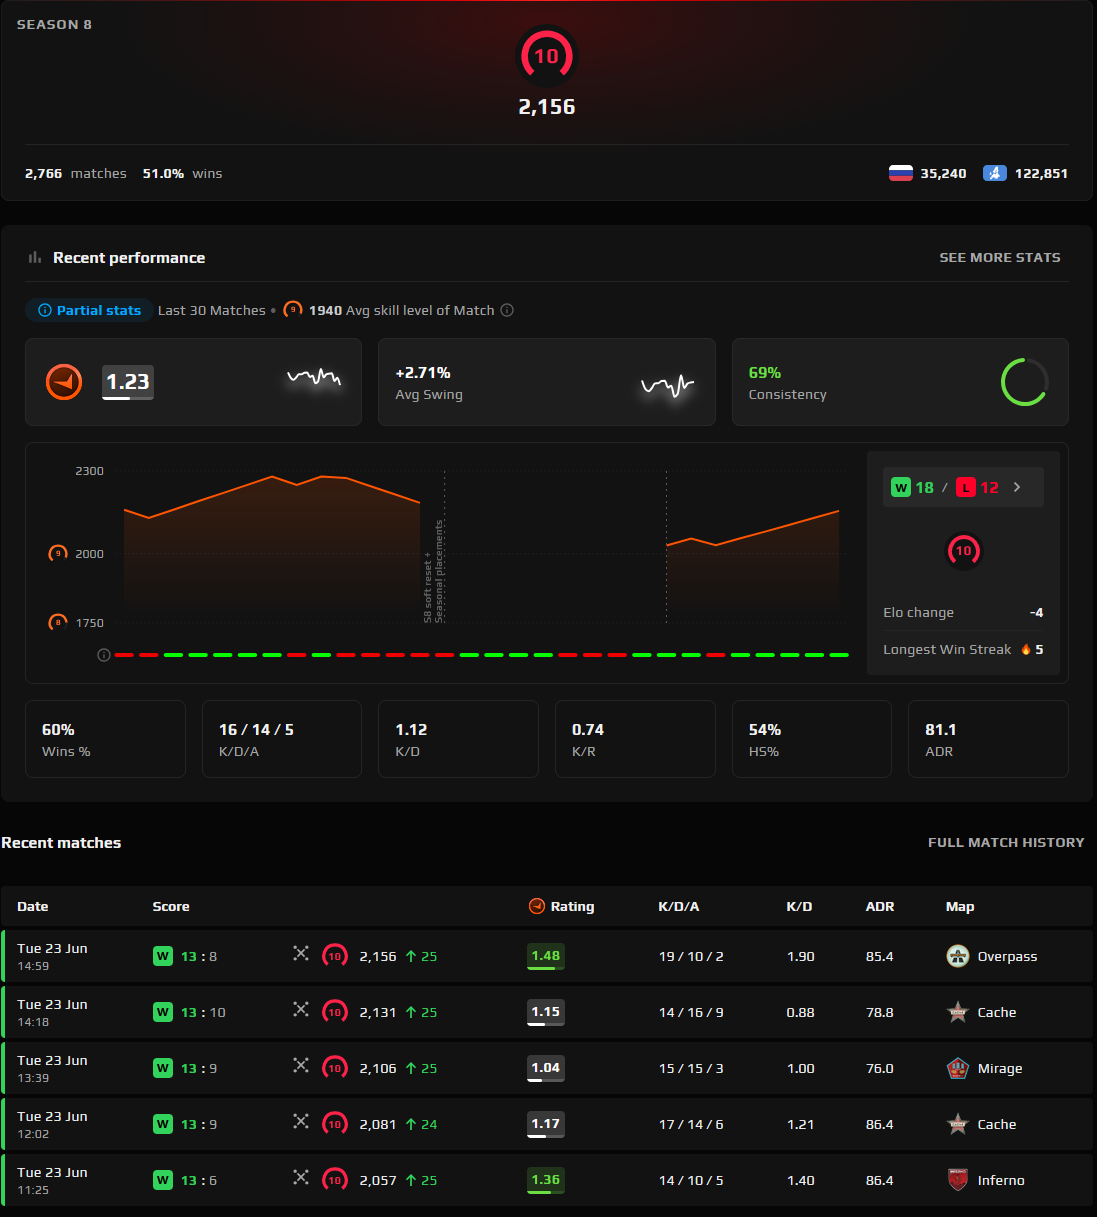Open the 1.23 rating card

click(193, 382)
